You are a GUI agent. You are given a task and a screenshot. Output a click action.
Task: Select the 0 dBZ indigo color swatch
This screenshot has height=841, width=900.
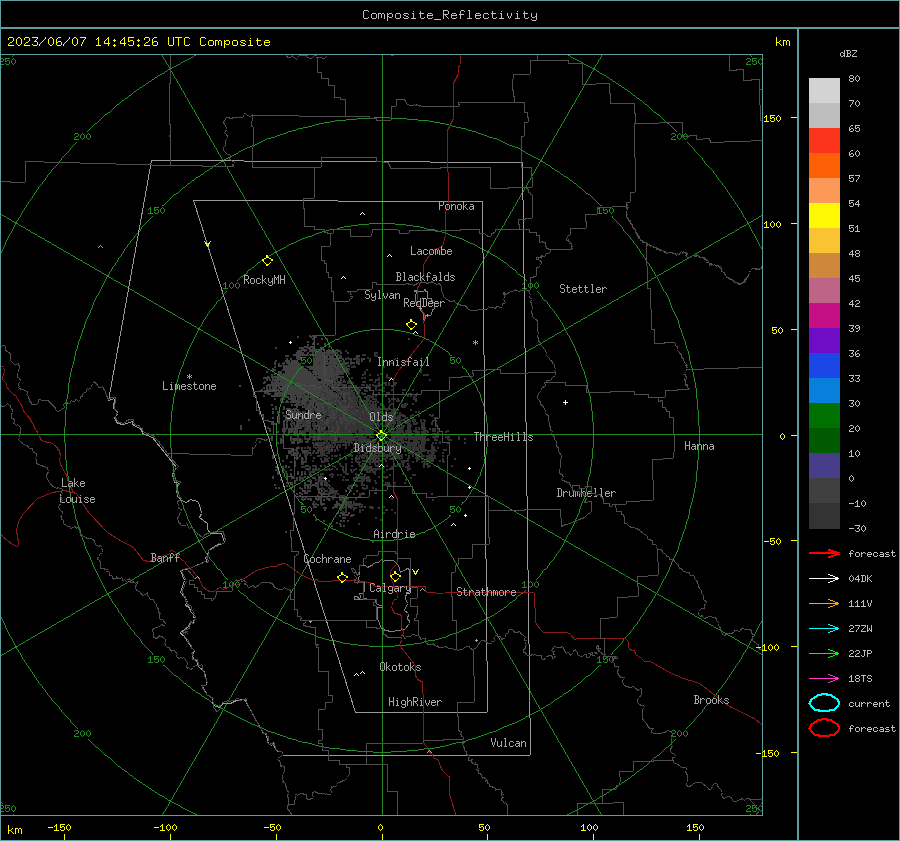(x=824, y=466)
